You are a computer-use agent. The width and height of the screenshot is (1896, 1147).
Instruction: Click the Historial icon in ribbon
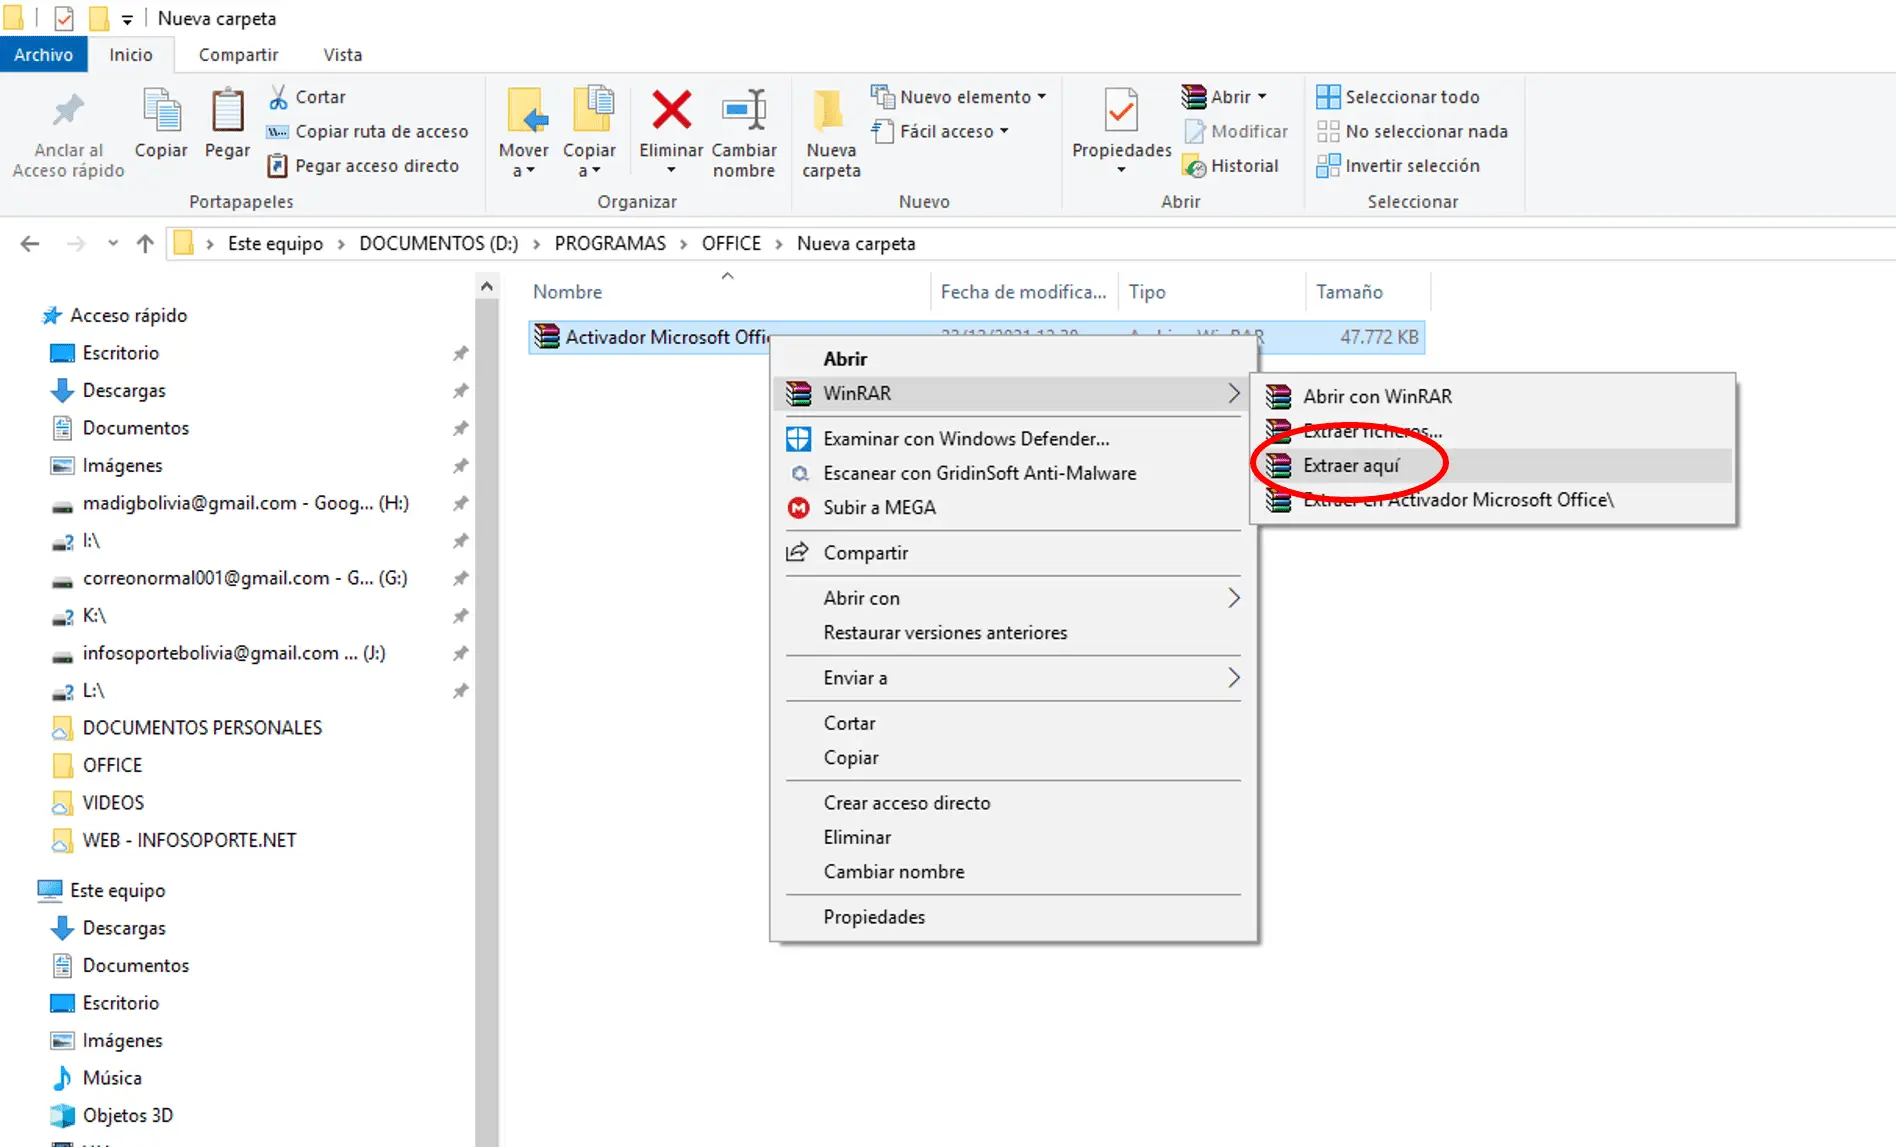[x=1193, y=166]
